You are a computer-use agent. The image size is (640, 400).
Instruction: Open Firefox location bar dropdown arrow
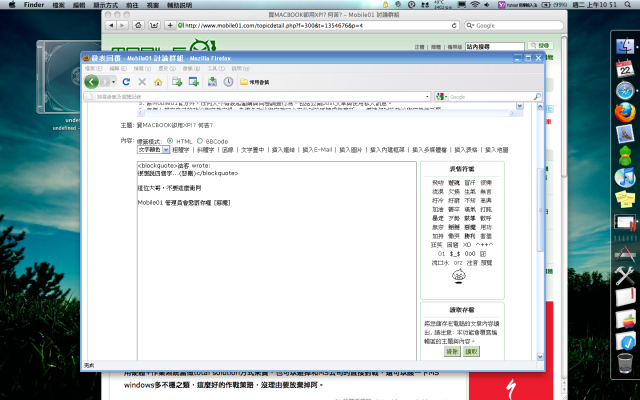point(427,97)
